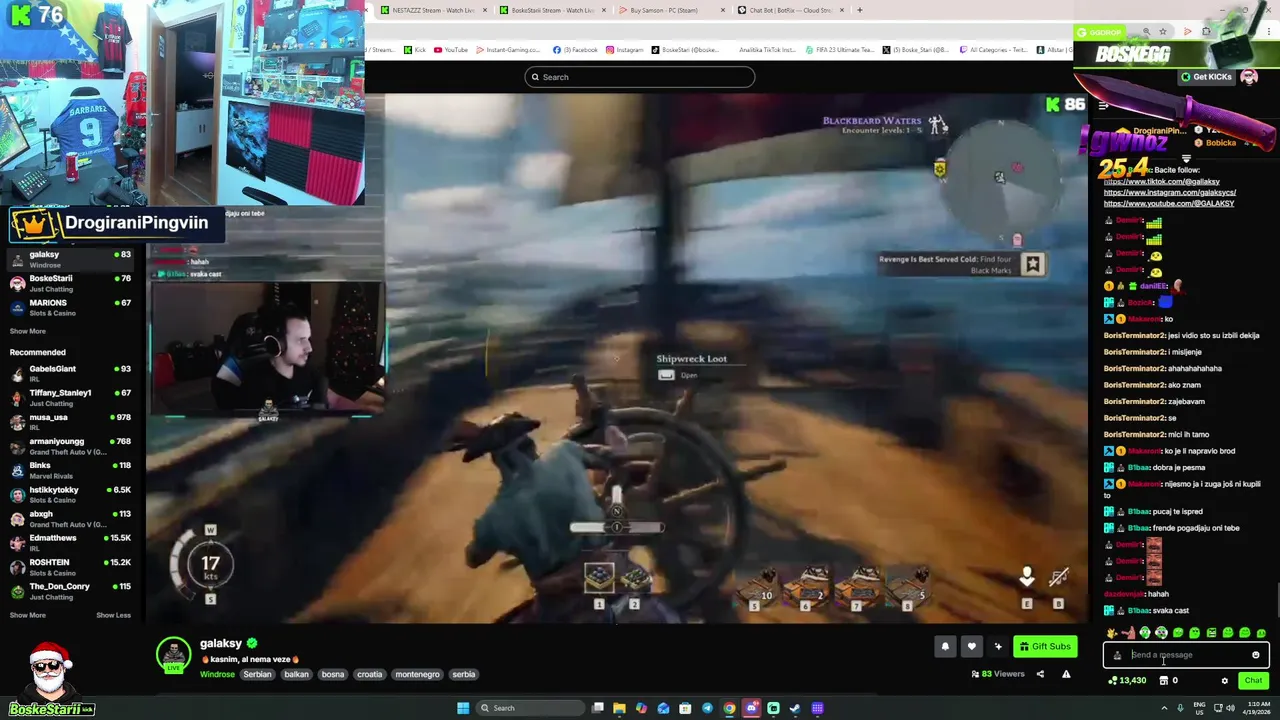Open recommended channel Binks
The image size is (1280, 720).
coord(70,470)
